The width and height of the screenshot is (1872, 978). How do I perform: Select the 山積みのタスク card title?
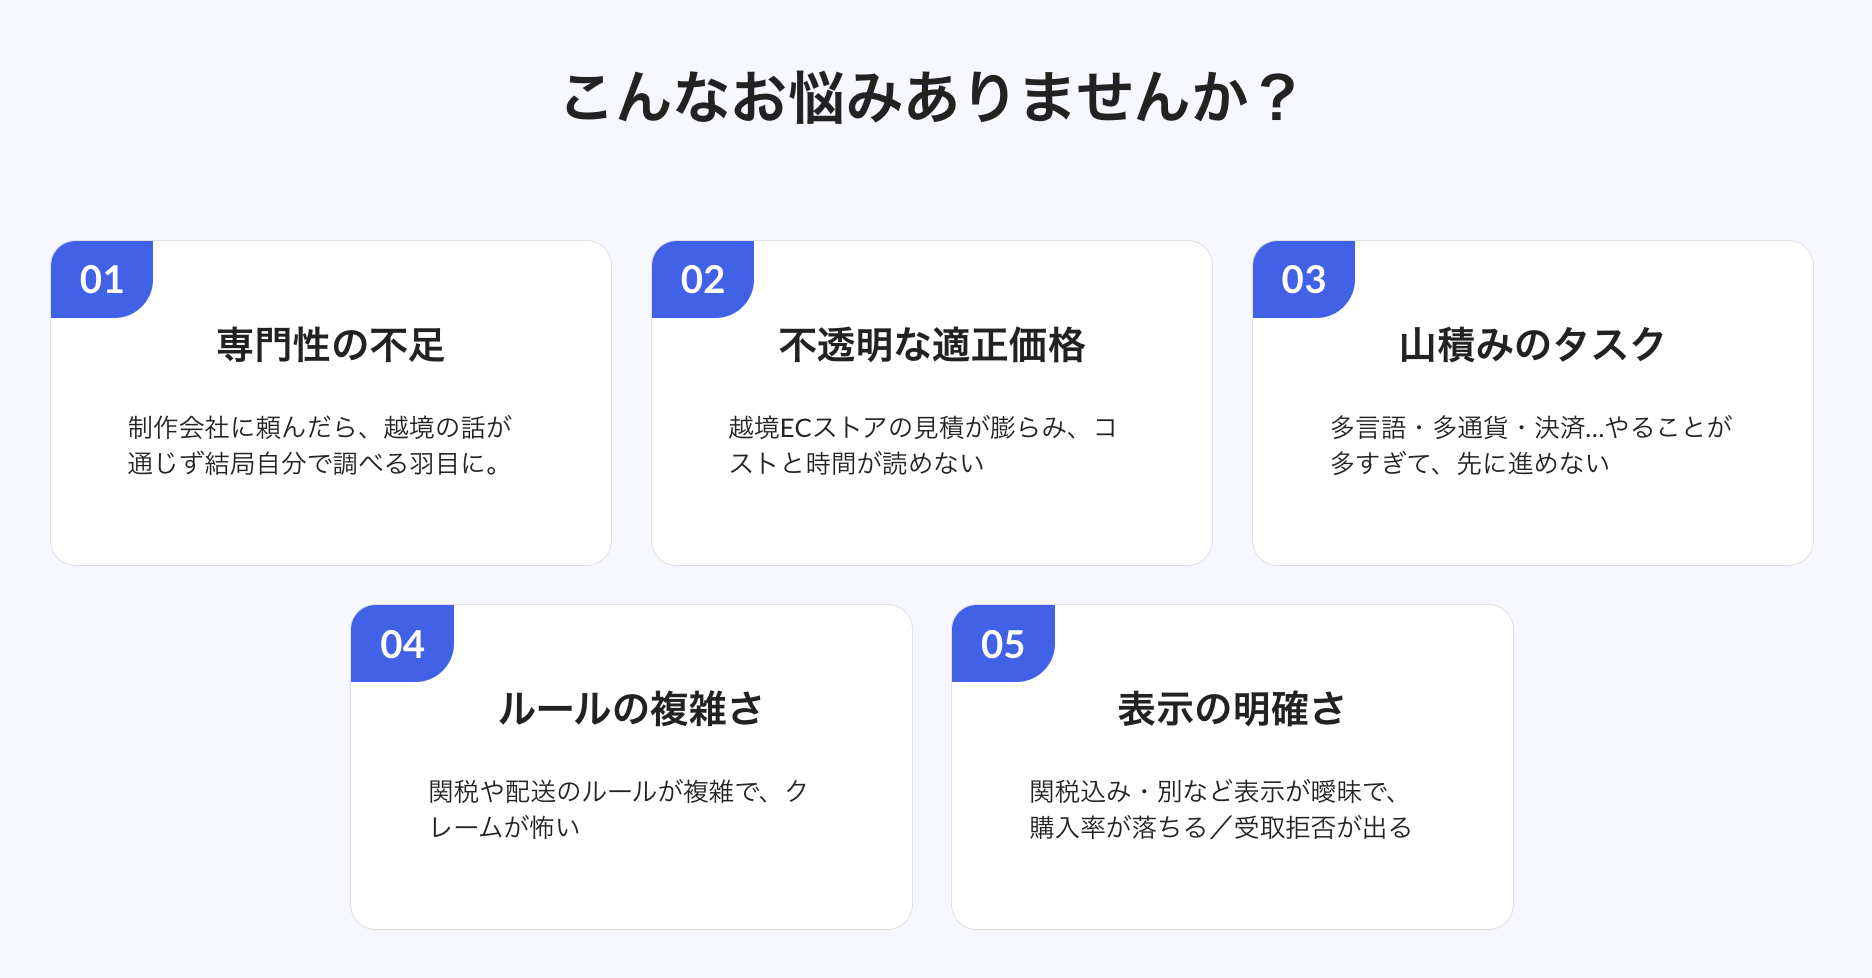[x=1532, y=345]
